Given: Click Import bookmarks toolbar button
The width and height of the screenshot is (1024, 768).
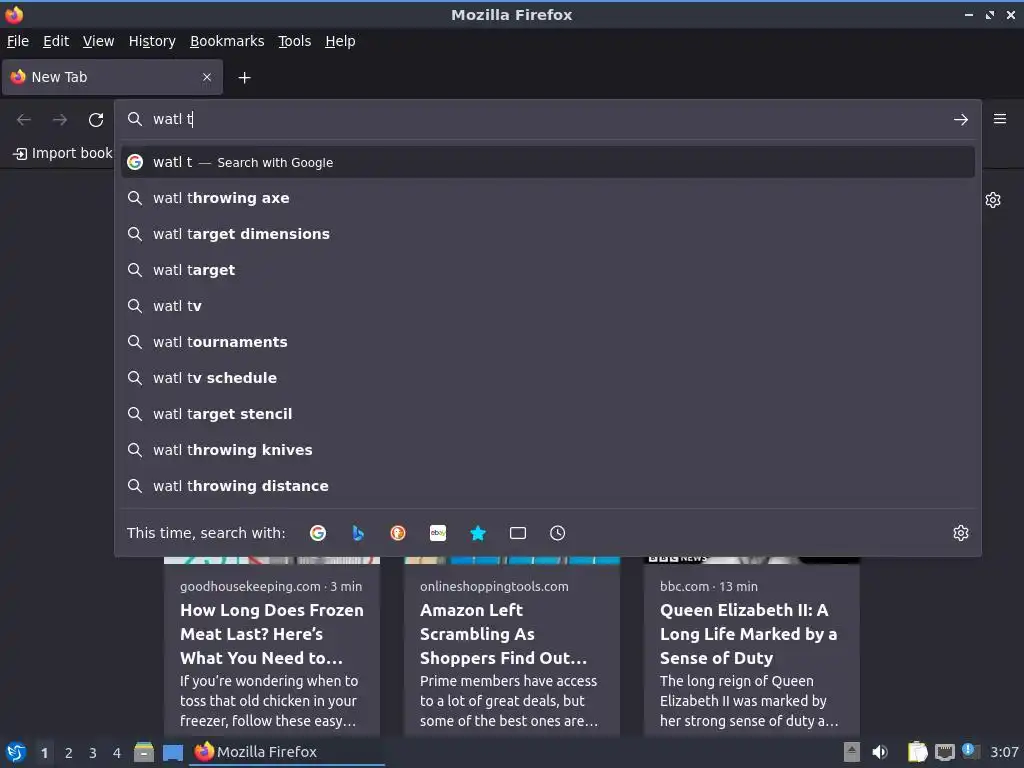Looking at the screenshot, I should coord(63,153).
